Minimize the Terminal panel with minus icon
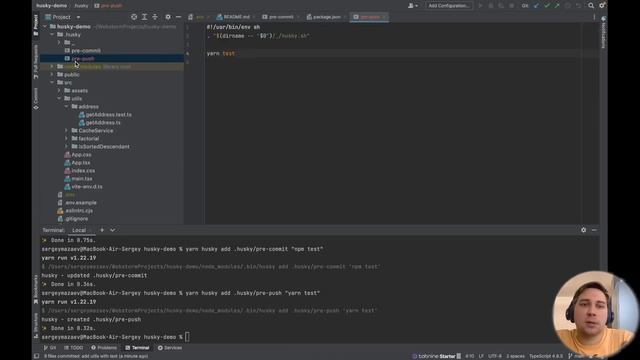640x360 pixels. coord(594,230)
